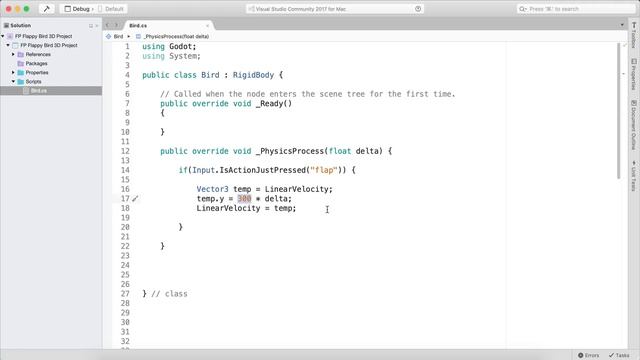Select the Properties folder icon
Image resolution: width=640 pixels, height=360 pixels.
(x=20, y=72)
